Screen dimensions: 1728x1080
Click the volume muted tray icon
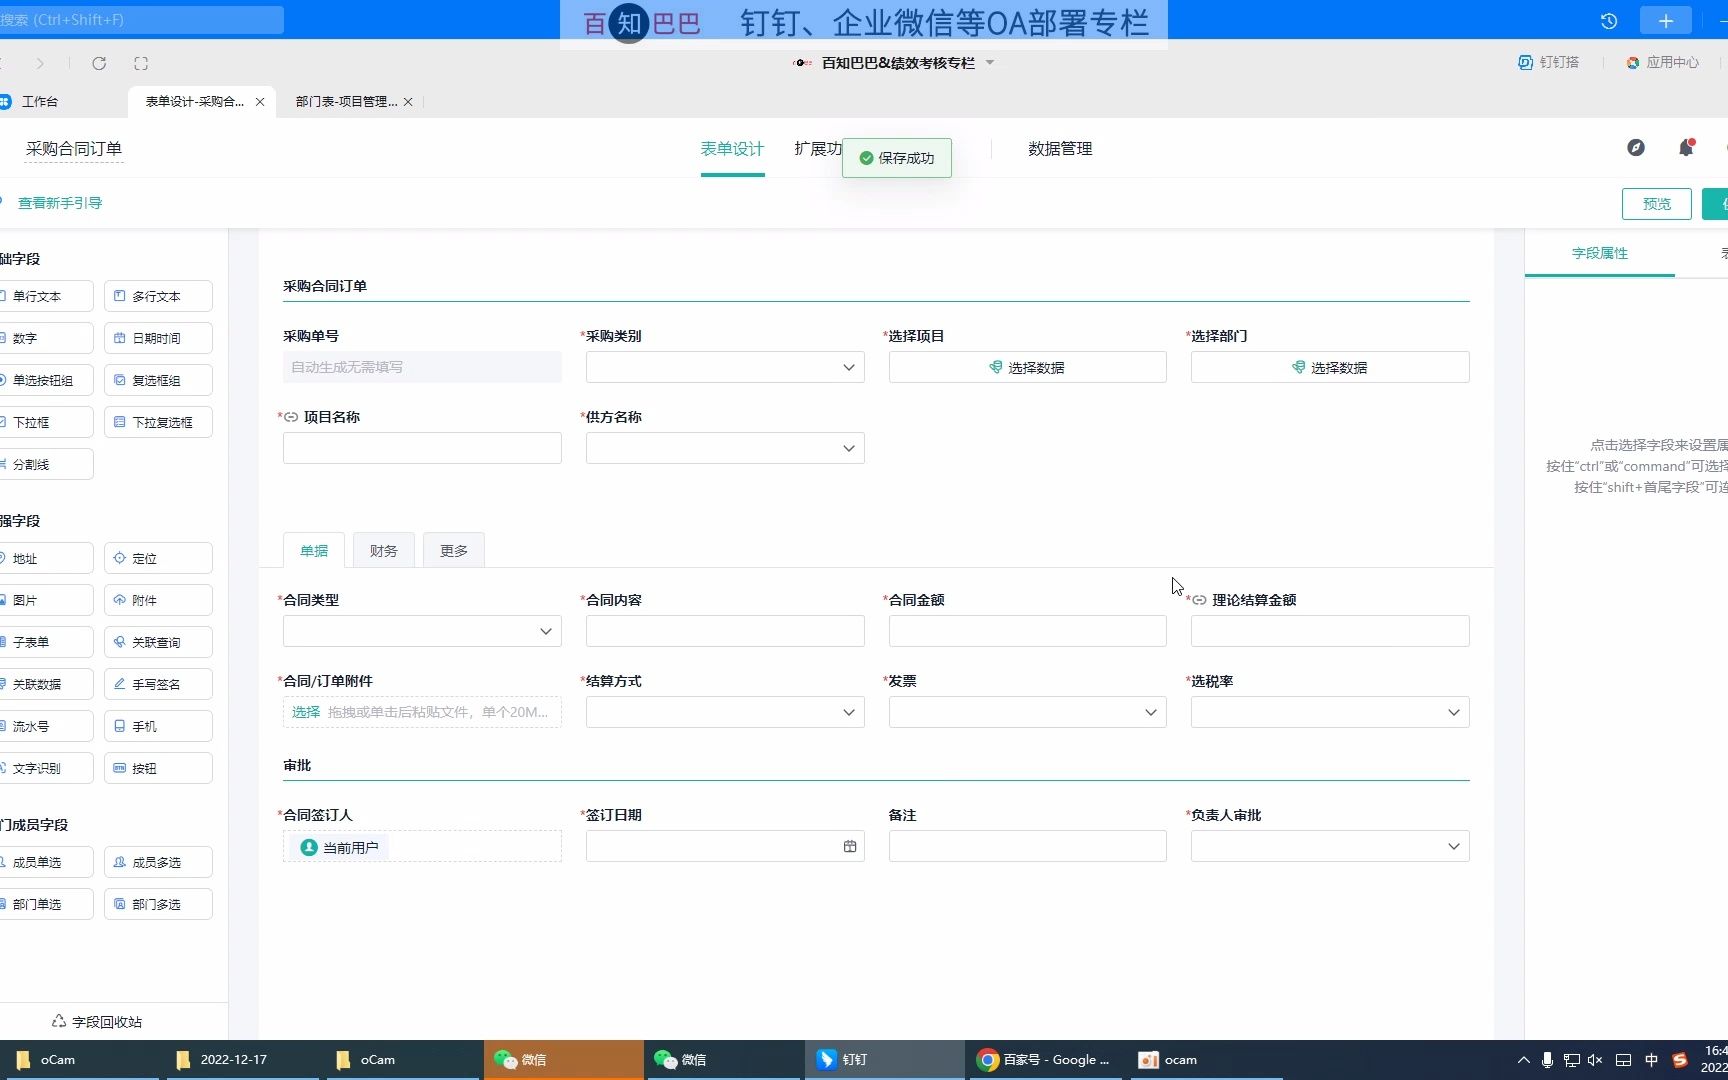[x=1595, y=1060]
